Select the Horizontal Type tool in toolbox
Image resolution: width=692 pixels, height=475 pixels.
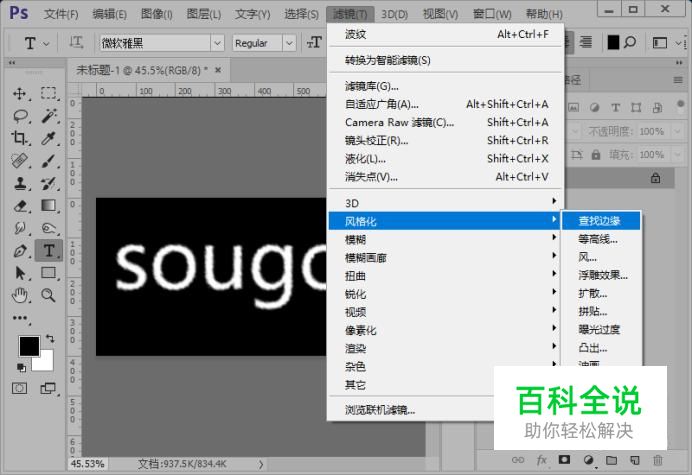[x=49, y=251]
